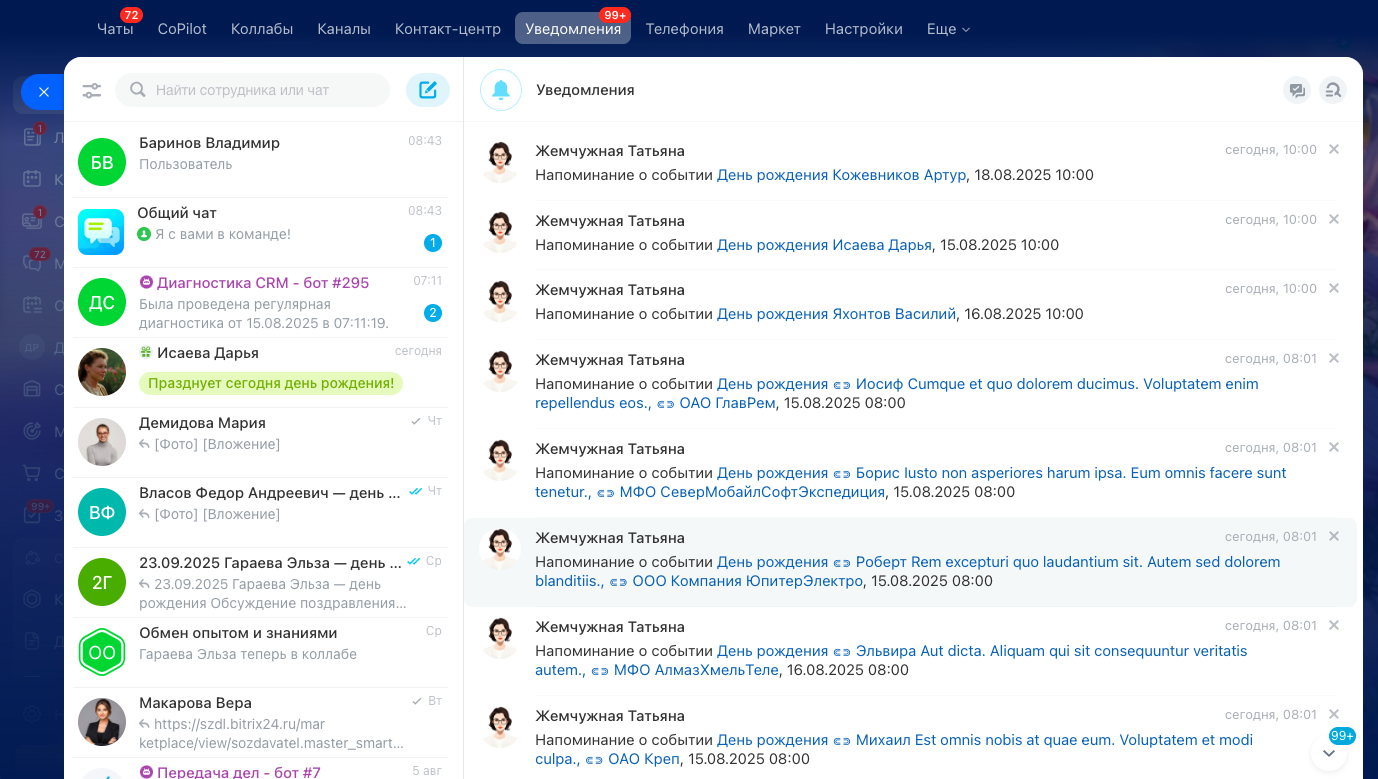Viewport: 1378px width, 779px height.
Task: Open the Власов Федор Андреевич chat
Action: (x=264, y=512)
